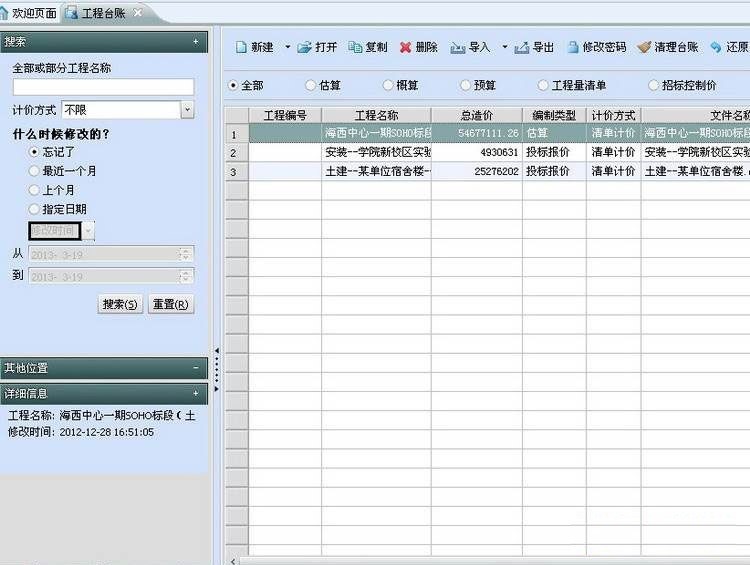
Task: Click the red Delete (删除) icon
Action: [x=406, y=47]
